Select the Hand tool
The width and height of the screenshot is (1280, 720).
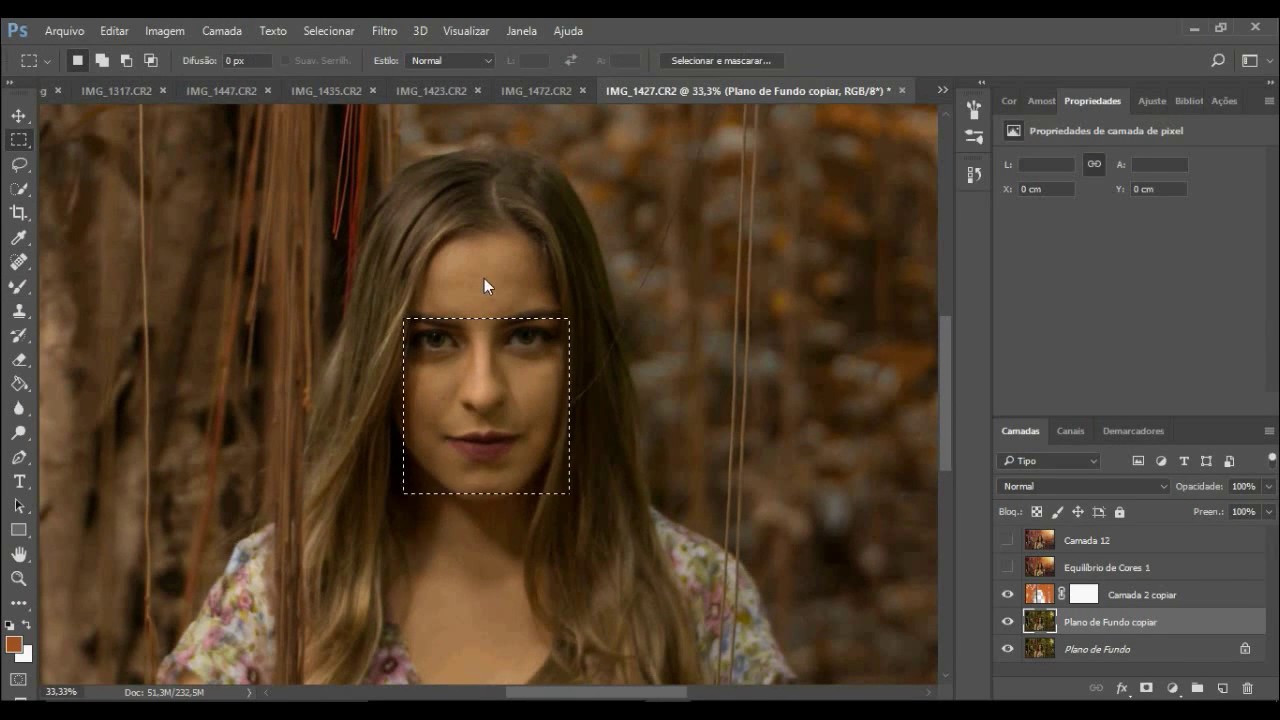pos(19,554)
